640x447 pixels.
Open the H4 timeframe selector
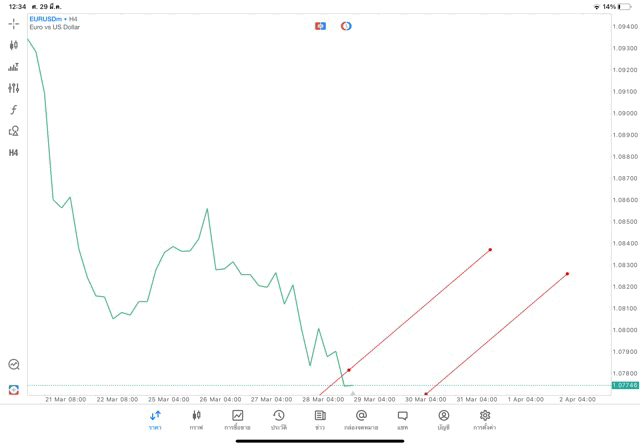coord(14,153)
